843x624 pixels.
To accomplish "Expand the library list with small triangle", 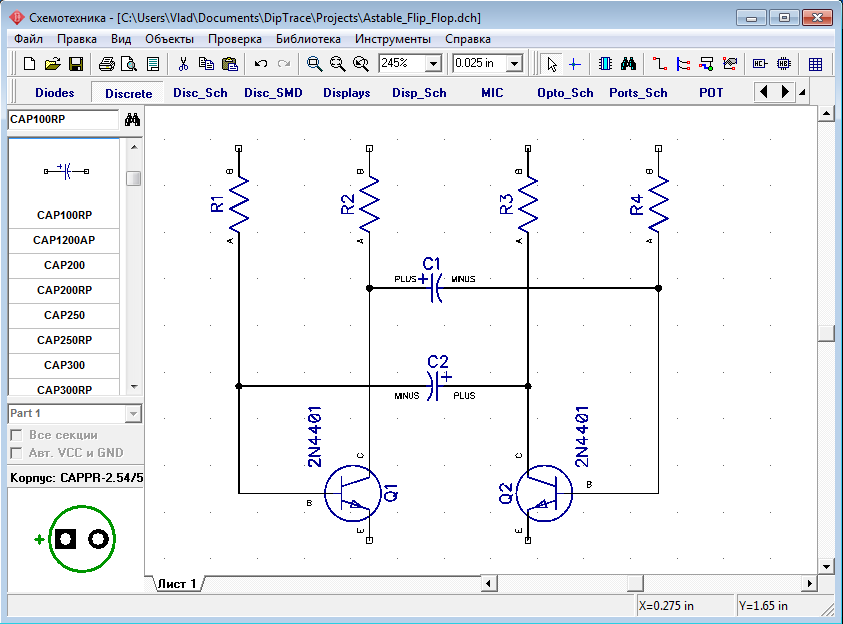I will pos(802,92).
